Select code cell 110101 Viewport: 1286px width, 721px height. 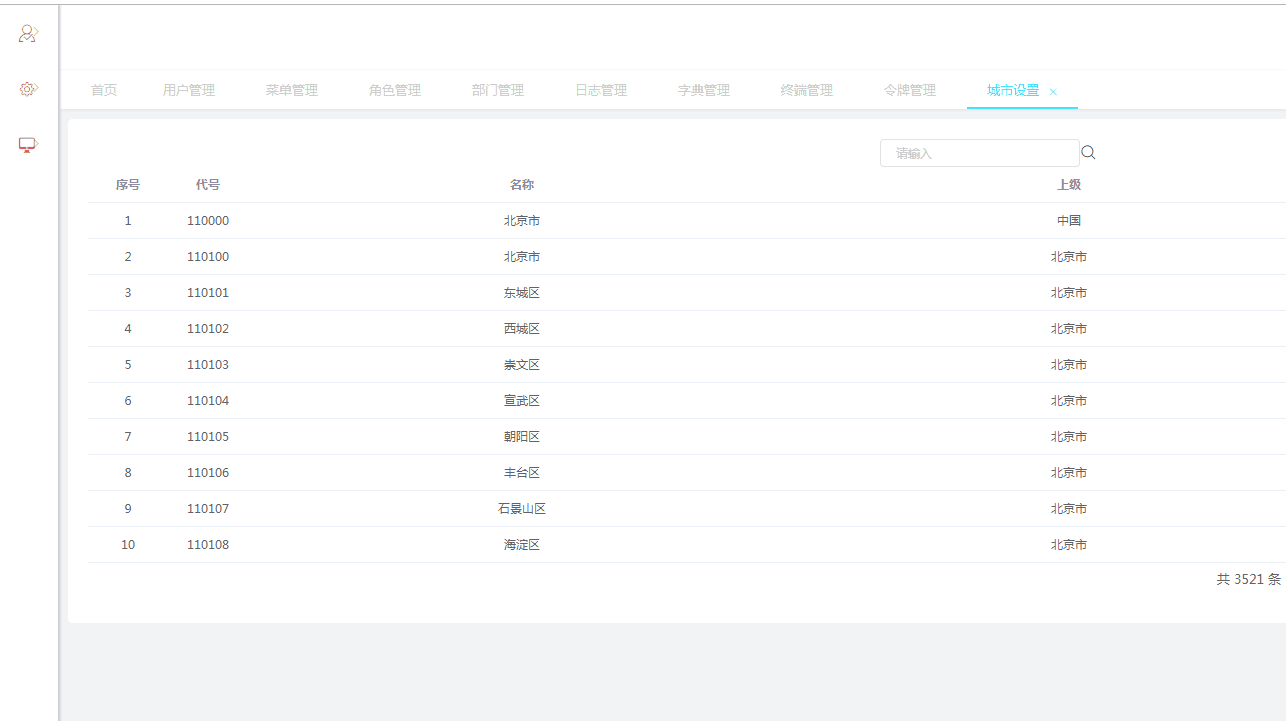[x=208, y=293]
